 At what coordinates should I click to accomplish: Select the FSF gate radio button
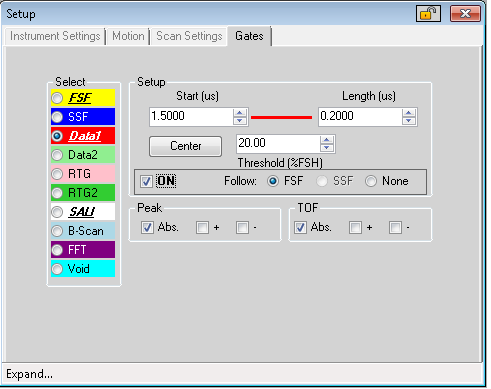(x=57, y=98)
